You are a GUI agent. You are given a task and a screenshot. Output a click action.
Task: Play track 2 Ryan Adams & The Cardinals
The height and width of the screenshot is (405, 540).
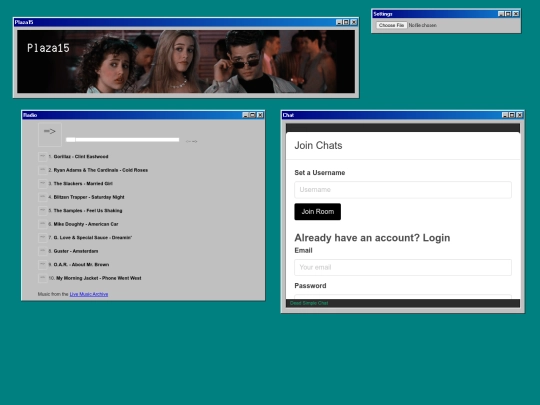coord(43,170)
